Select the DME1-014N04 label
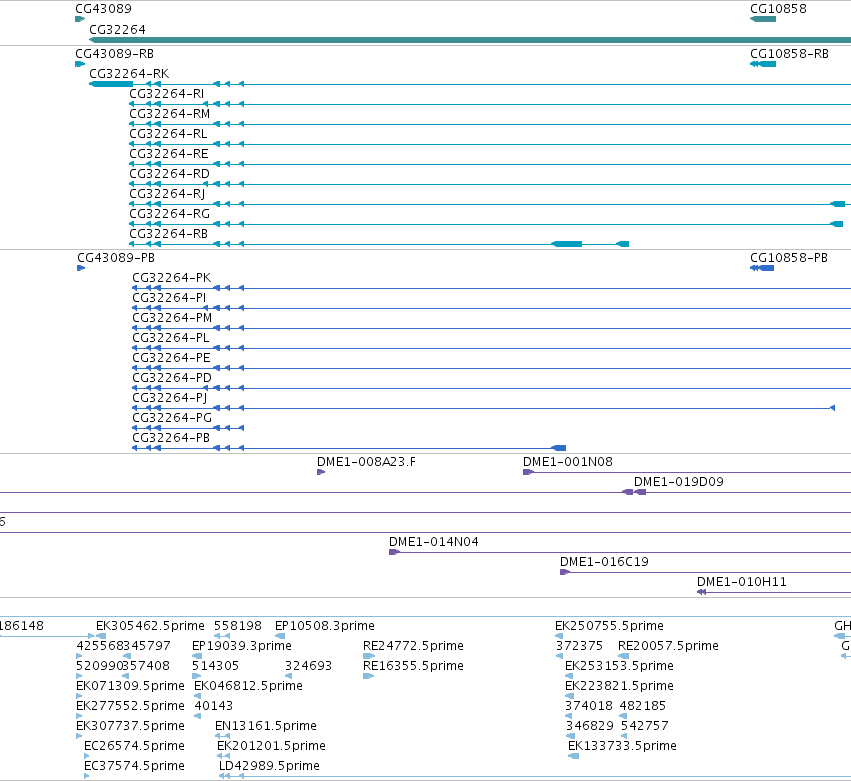 pos(434,542)
